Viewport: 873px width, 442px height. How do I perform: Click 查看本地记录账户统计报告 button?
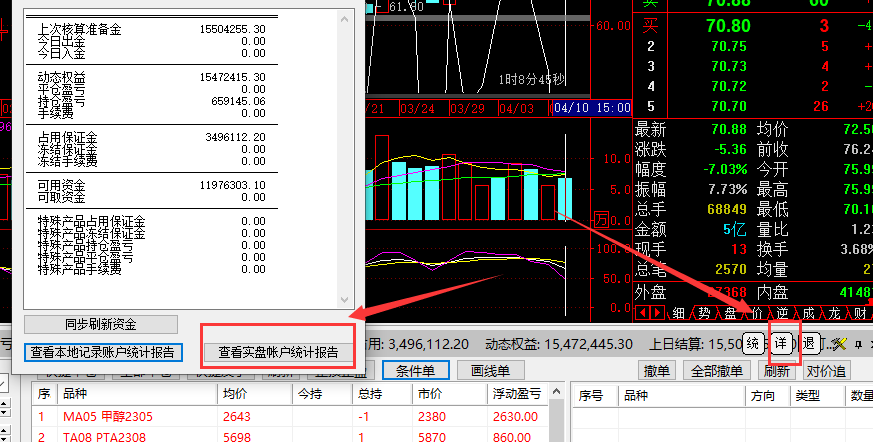(x=103, y=352)
